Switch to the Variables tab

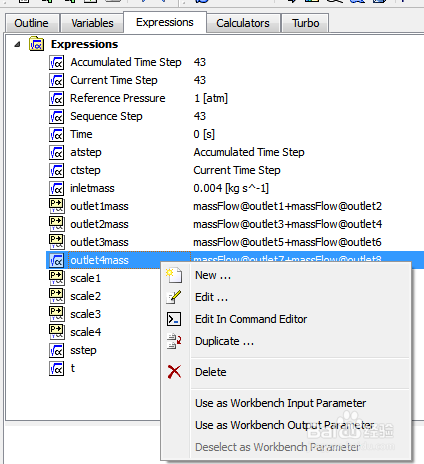point(92,23)
